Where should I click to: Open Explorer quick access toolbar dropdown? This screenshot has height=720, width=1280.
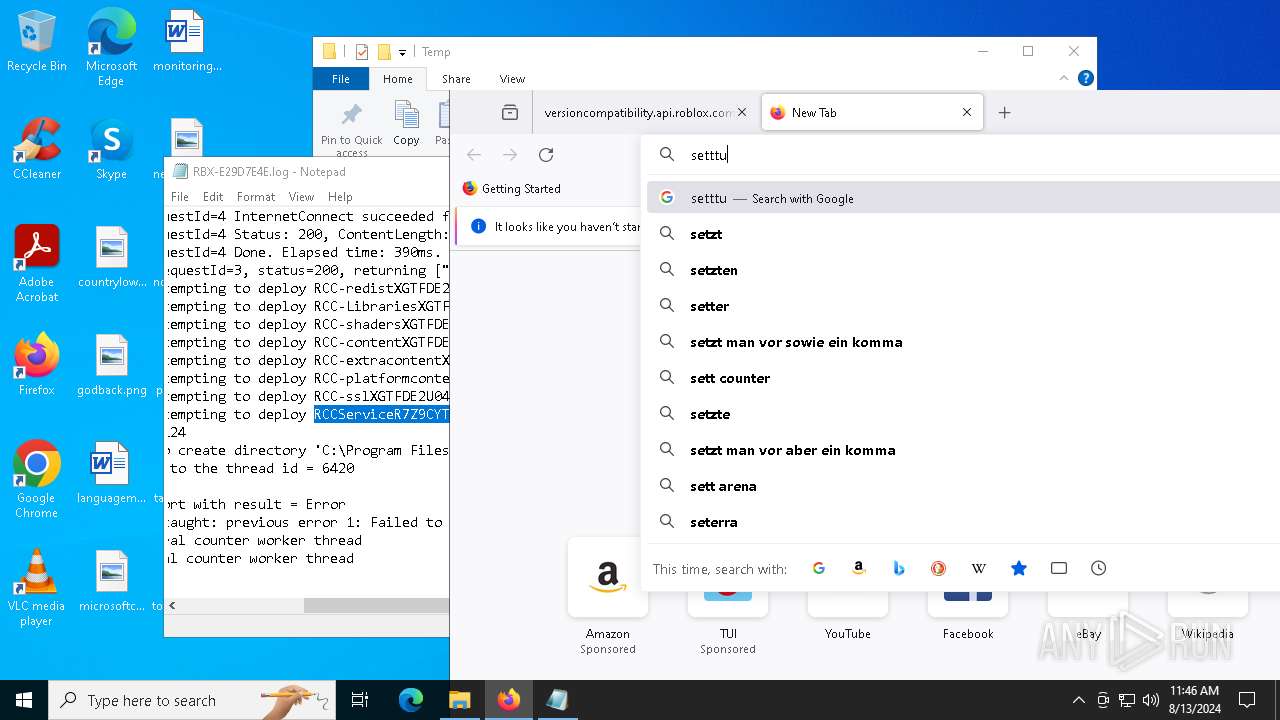point(402,52)
